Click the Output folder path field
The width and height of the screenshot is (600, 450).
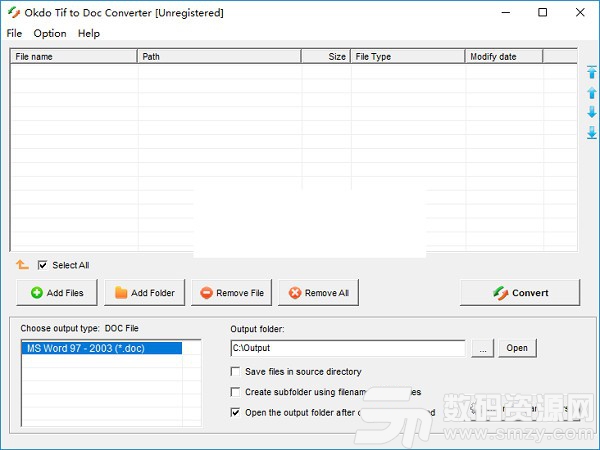(348, 348)
